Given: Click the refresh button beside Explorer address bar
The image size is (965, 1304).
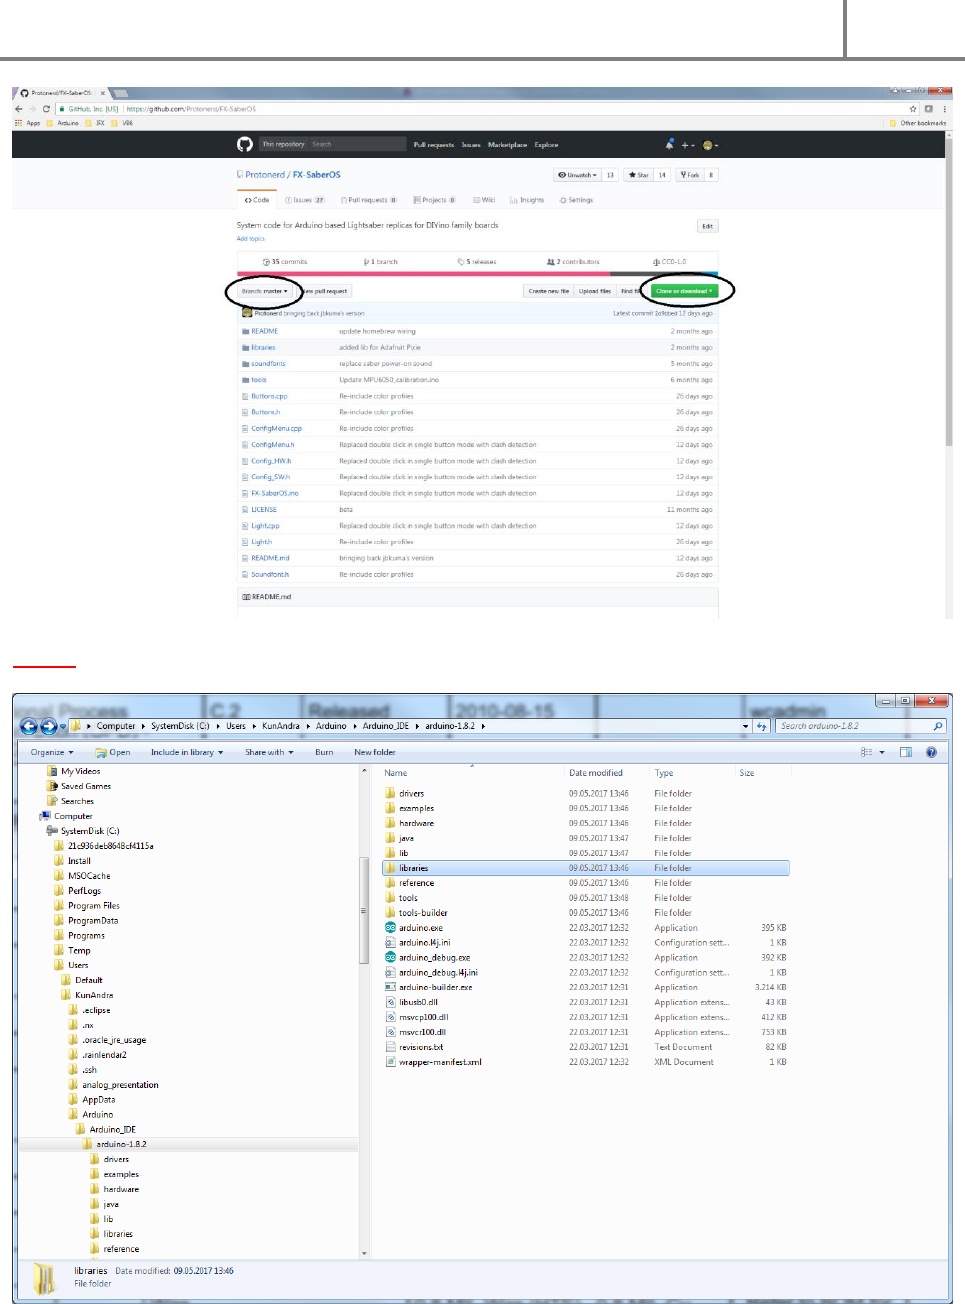Looking at the screenshot, I should coord(762,726).
